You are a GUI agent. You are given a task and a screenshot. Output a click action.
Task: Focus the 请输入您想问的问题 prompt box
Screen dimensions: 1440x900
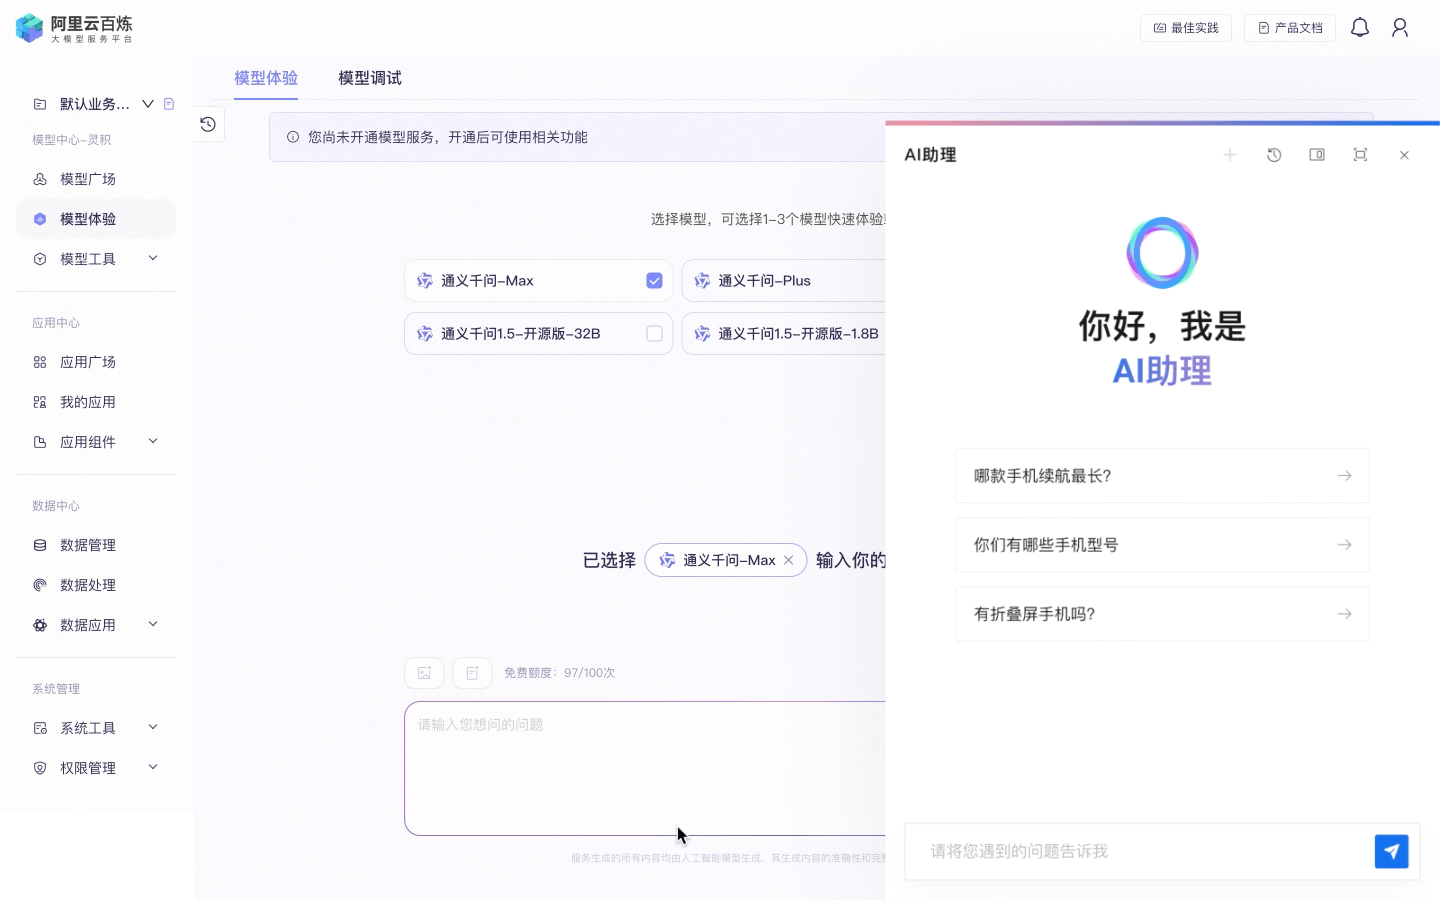coord(645,768)
